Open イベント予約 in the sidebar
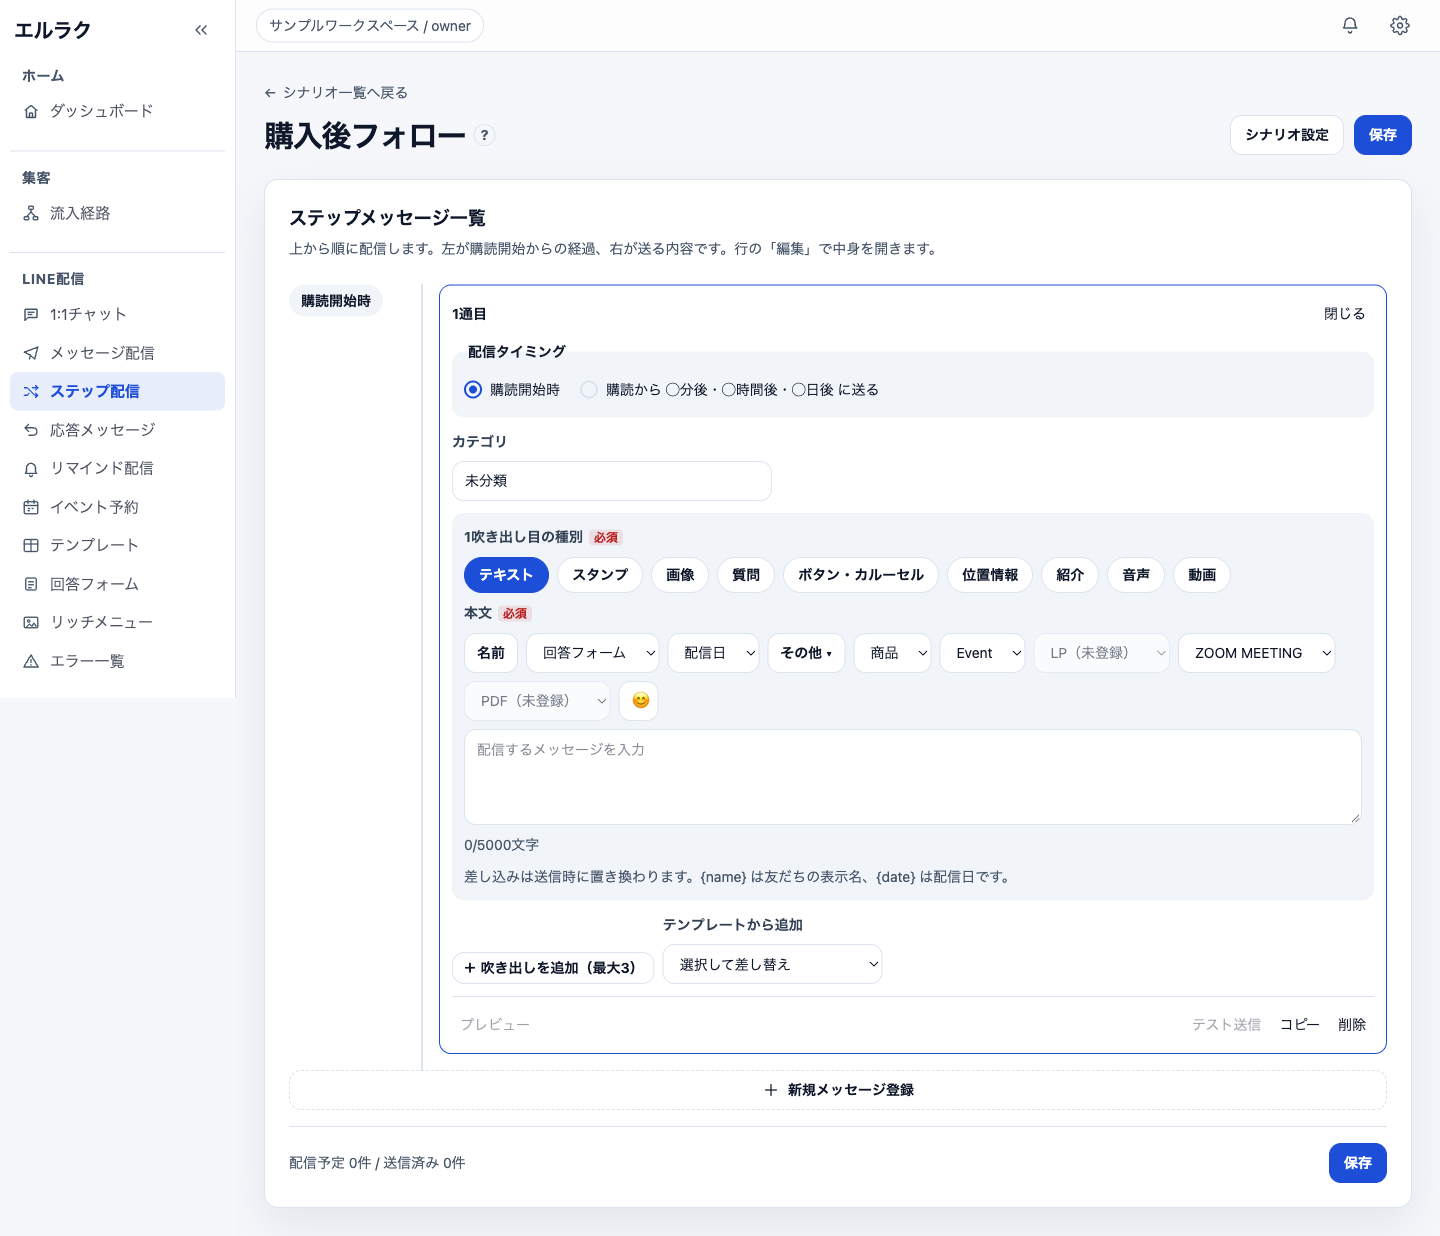Screen dimensions: 1440x1236 [117, 507]
